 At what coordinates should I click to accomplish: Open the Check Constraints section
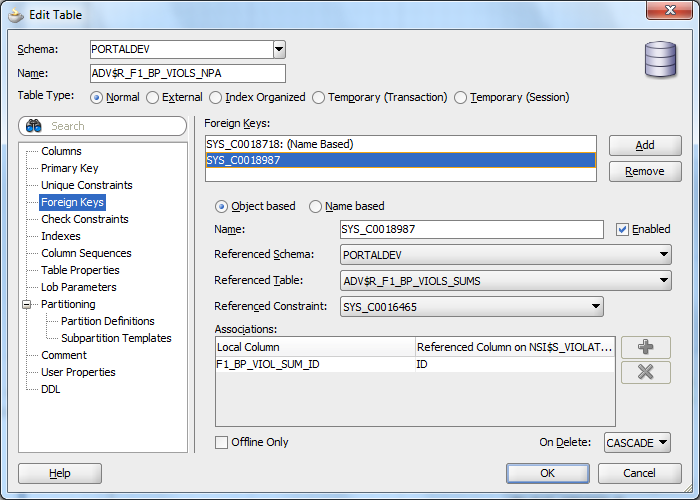click(x=85, y=219)
